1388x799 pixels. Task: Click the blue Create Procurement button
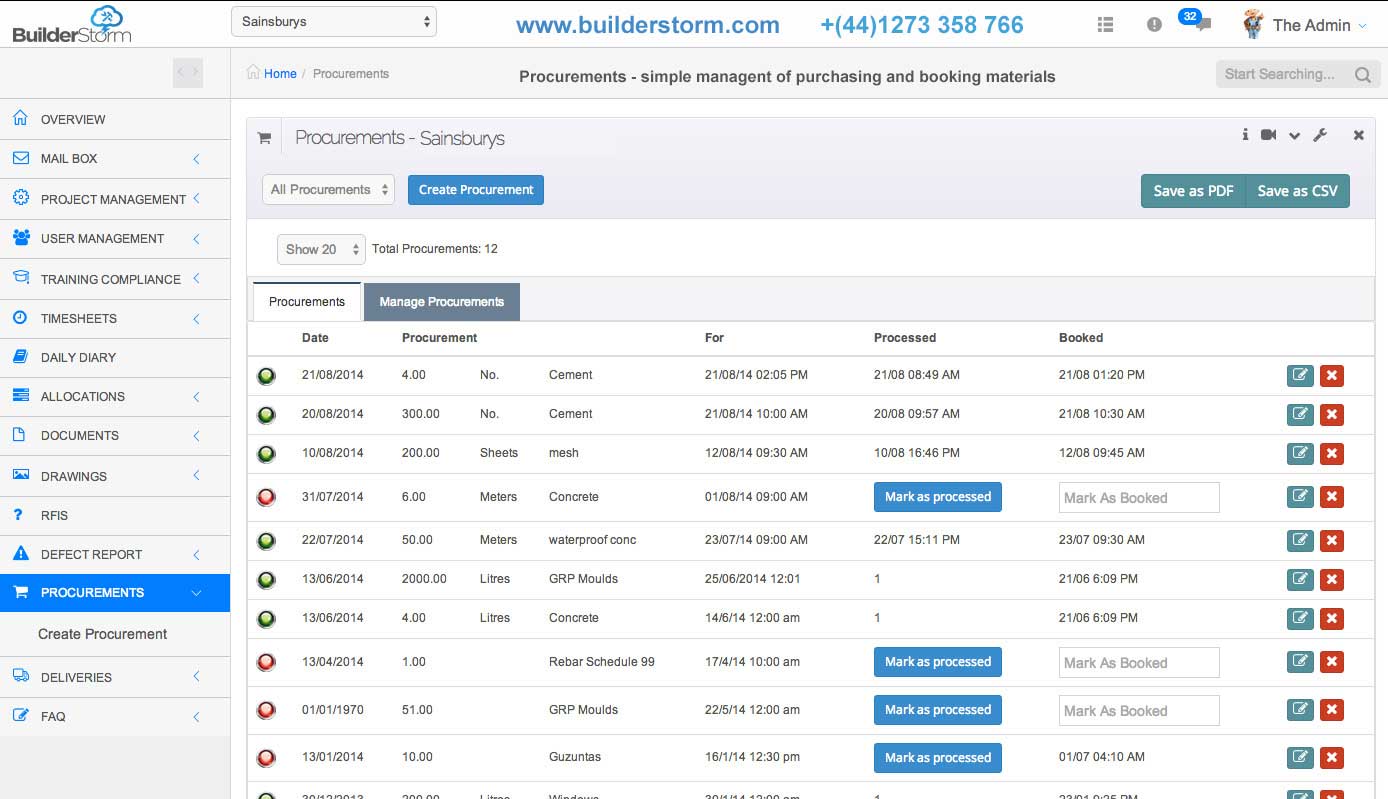point(476,190)
